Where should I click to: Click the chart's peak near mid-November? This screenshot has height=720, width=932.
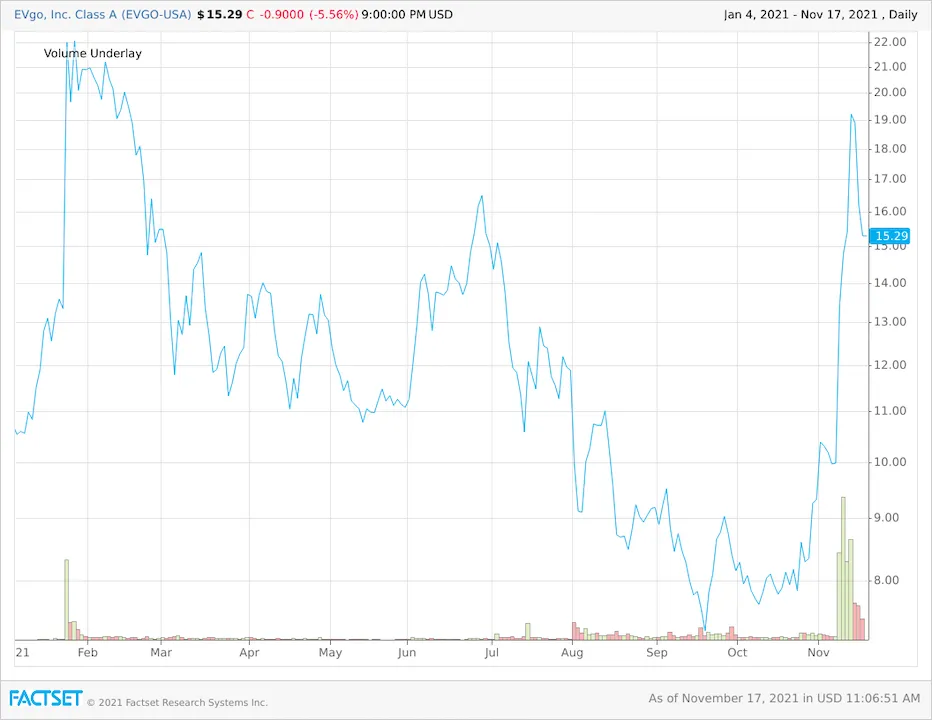click(851, 115)
